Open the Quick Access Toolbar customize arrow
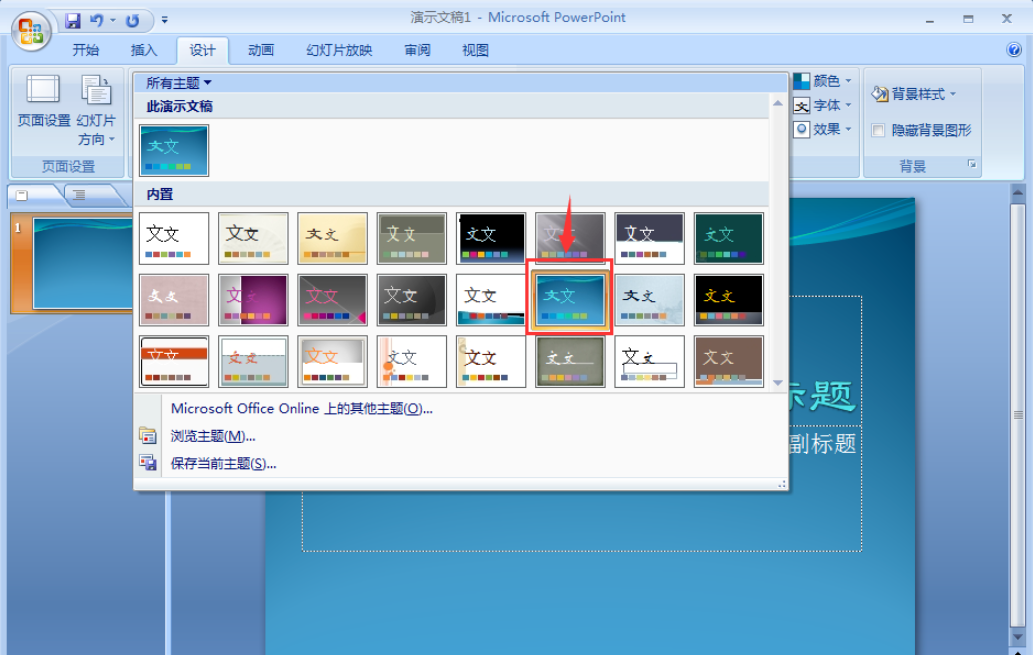 [x=165, y=20]
